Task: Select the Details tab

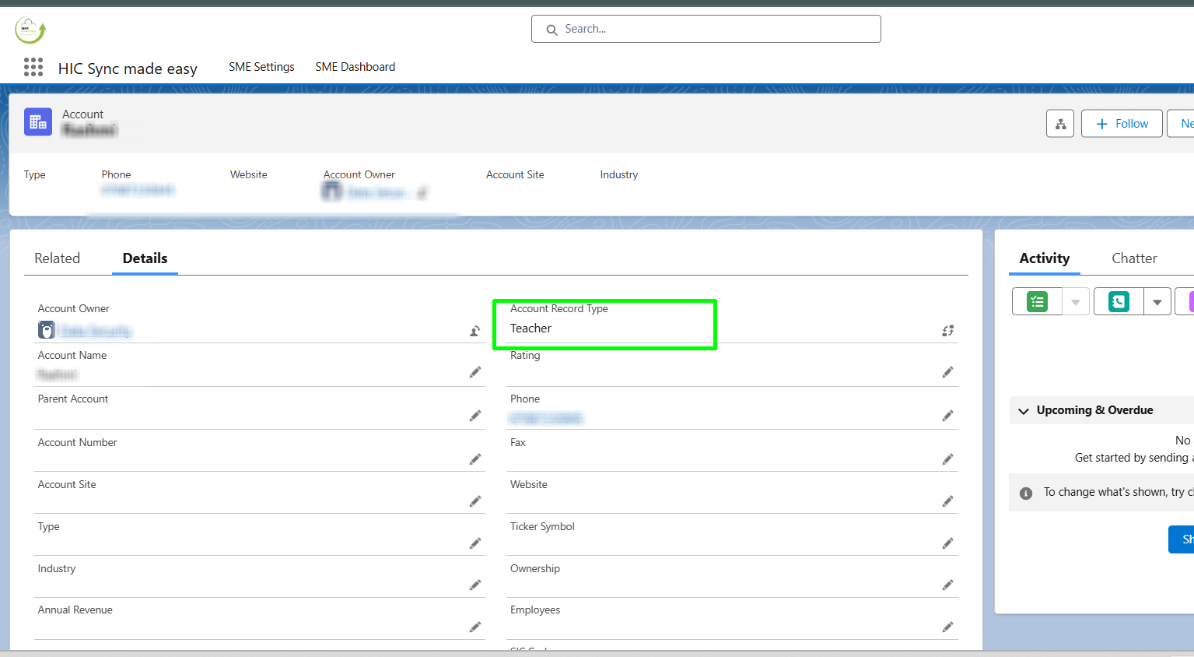Action: 145,258
